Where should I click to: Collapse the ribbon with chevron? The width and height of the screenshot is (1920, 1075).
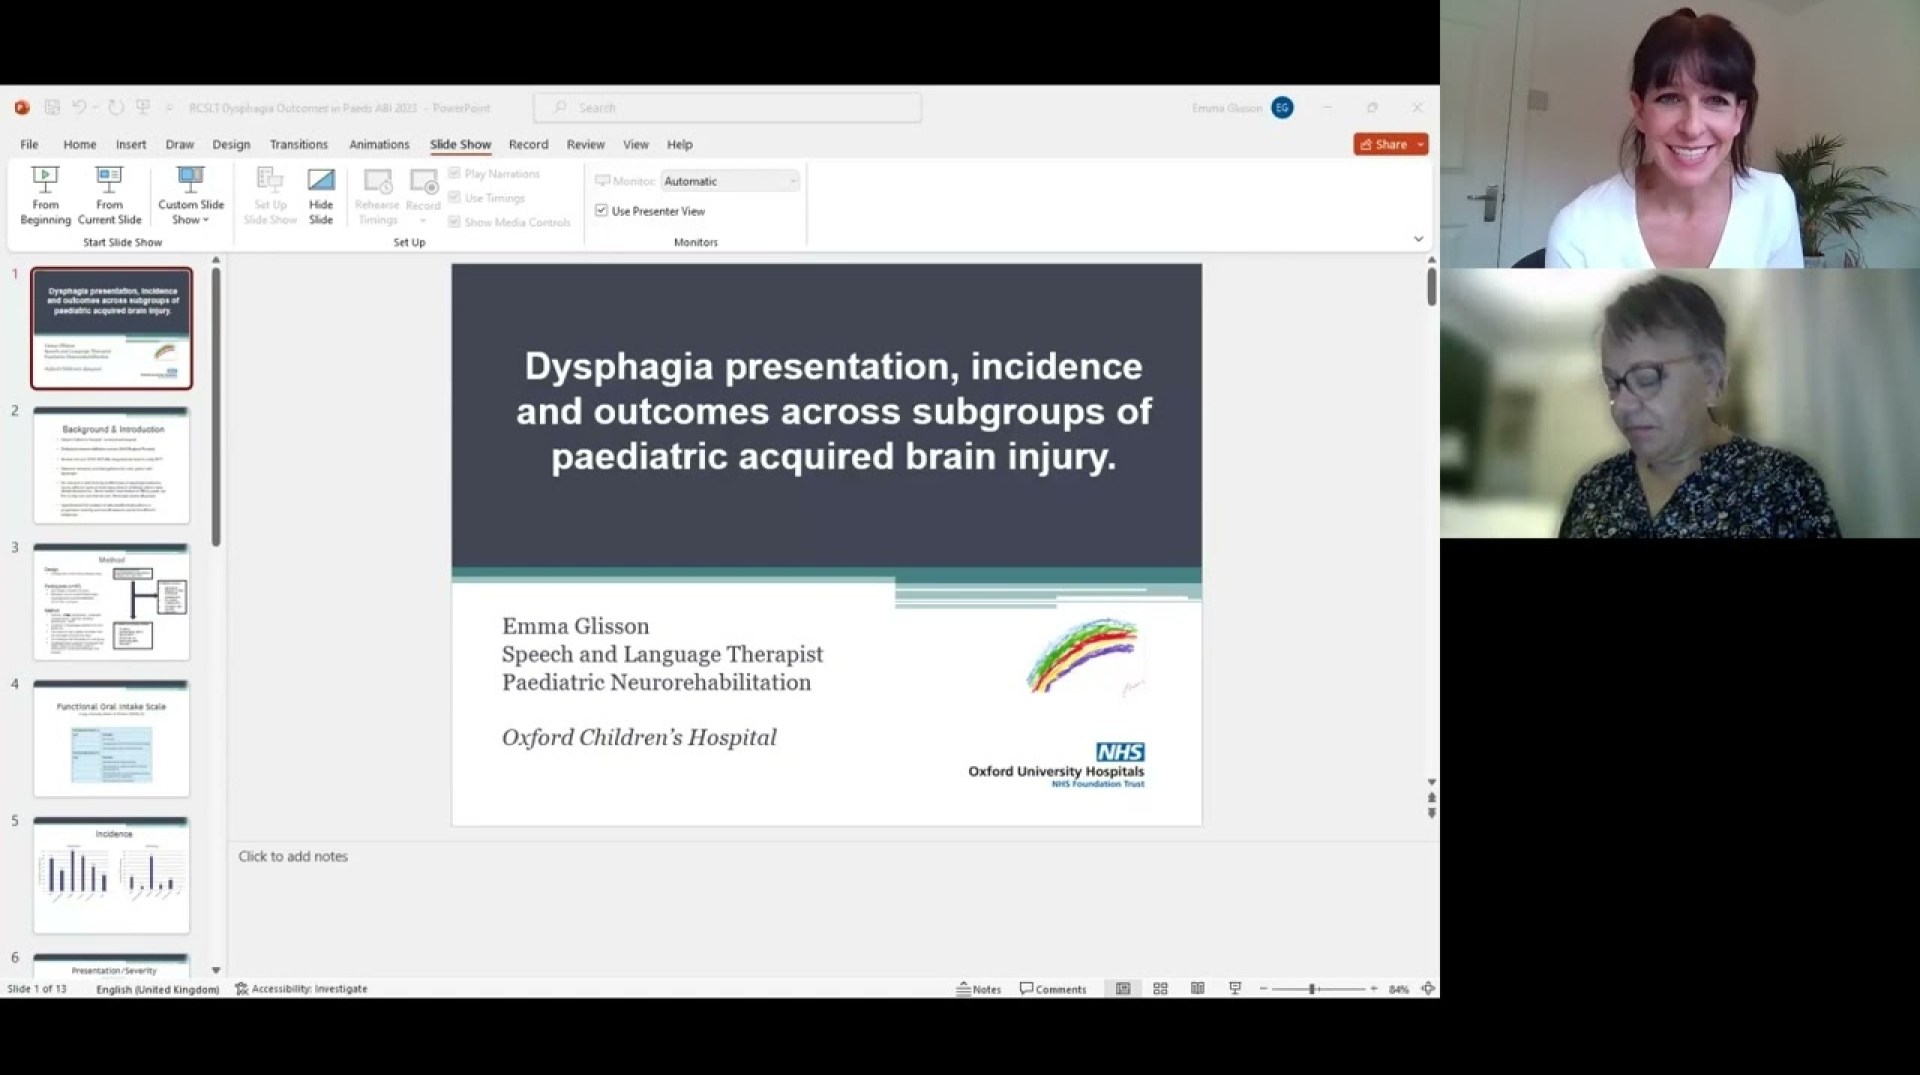(1418, 239)
